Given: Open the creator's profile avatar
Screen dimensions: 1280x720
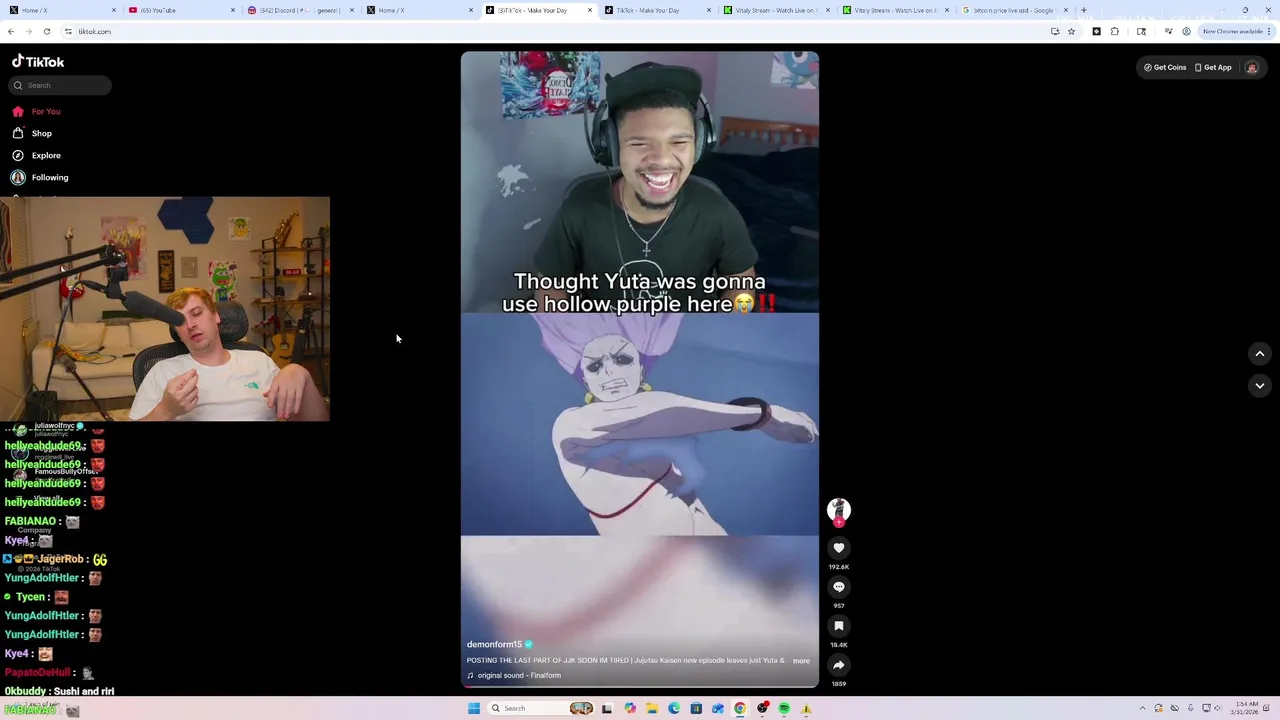Looking at the screenshot, I should (839, 510).
